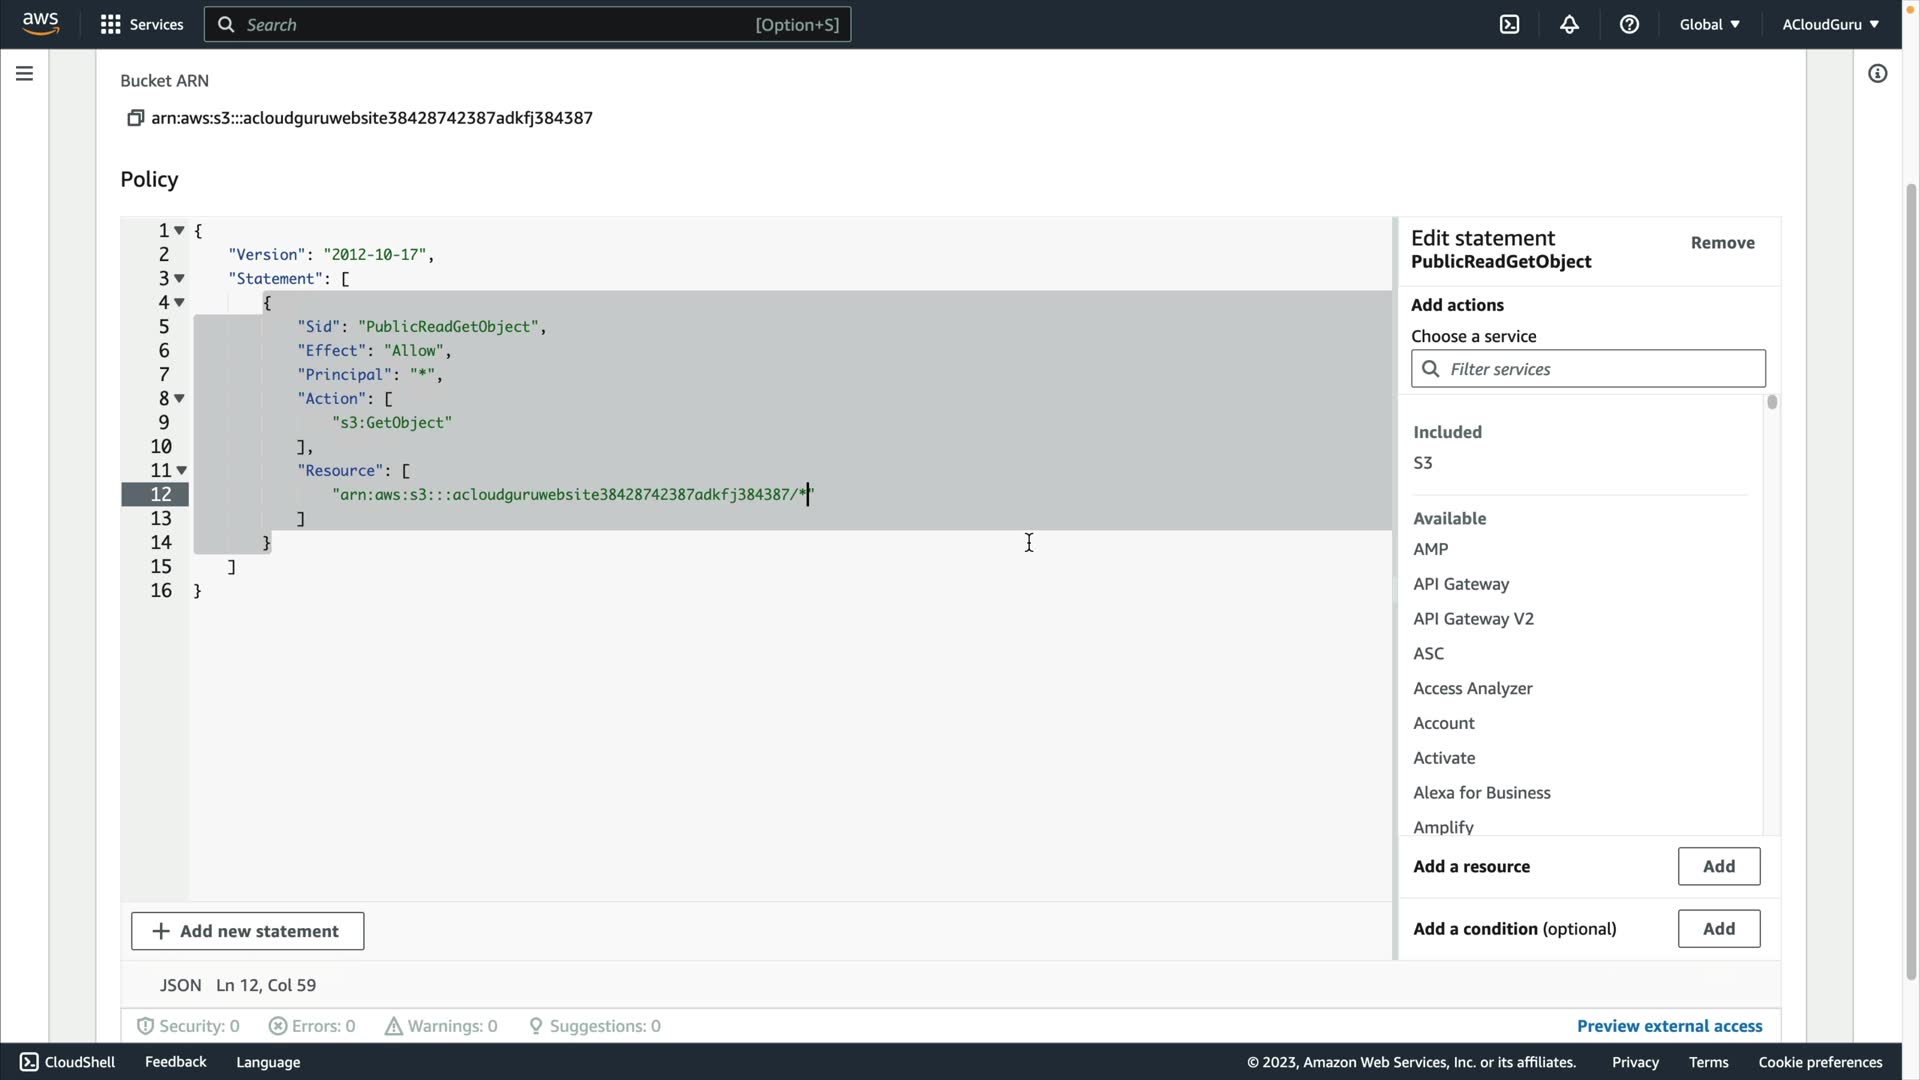
Task: Collapse the Resource array on line 11
Action: click(x=182, y=470)
